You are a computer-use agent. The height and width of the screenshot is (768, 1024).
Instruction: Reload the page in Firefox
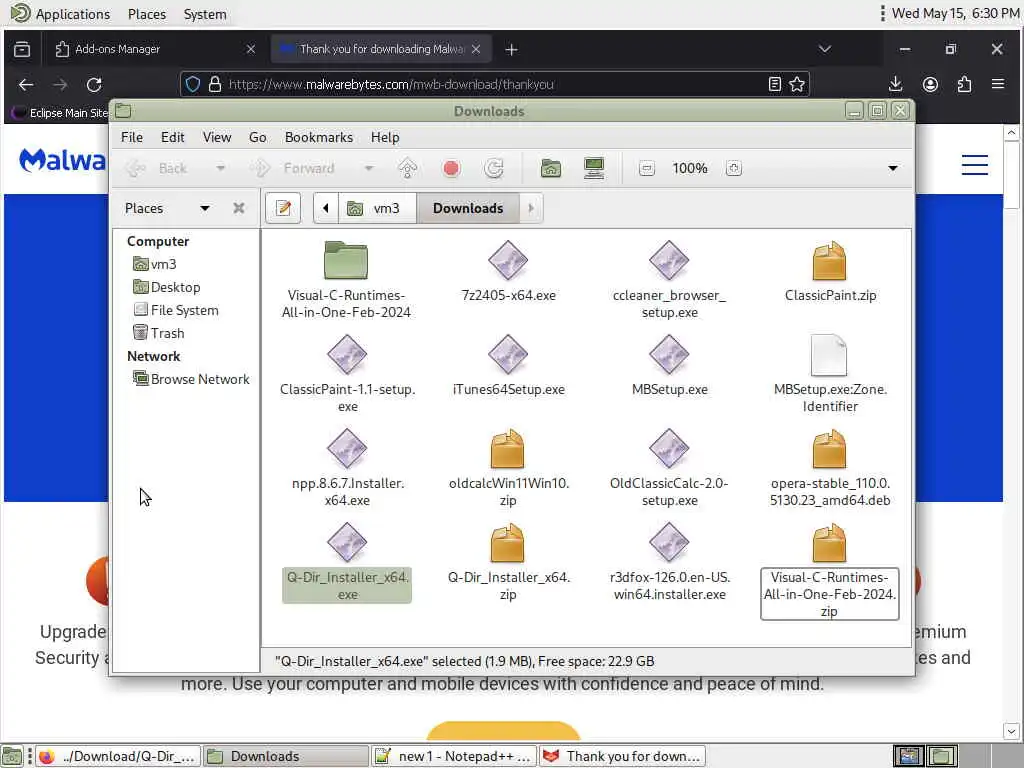94,84
